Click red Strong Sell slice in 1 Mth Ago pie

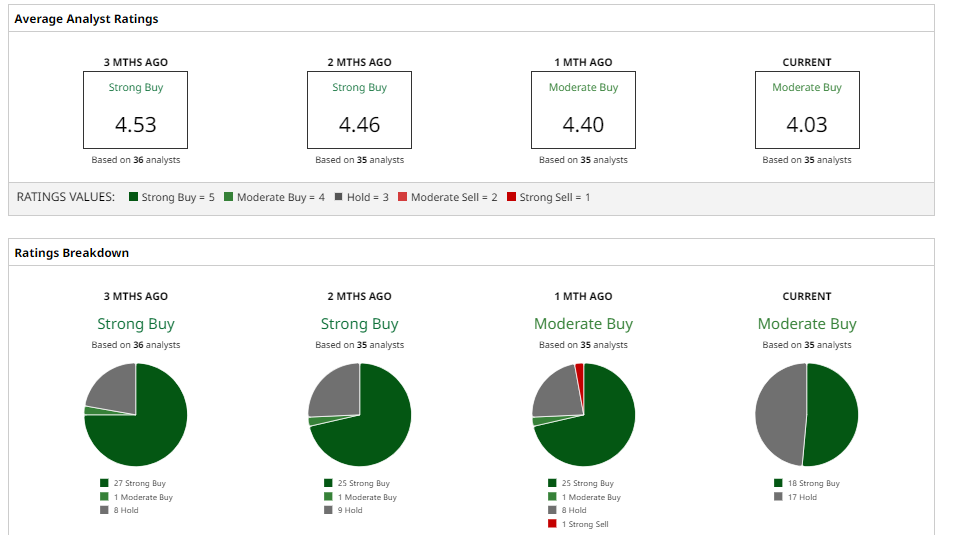point(579,373)
